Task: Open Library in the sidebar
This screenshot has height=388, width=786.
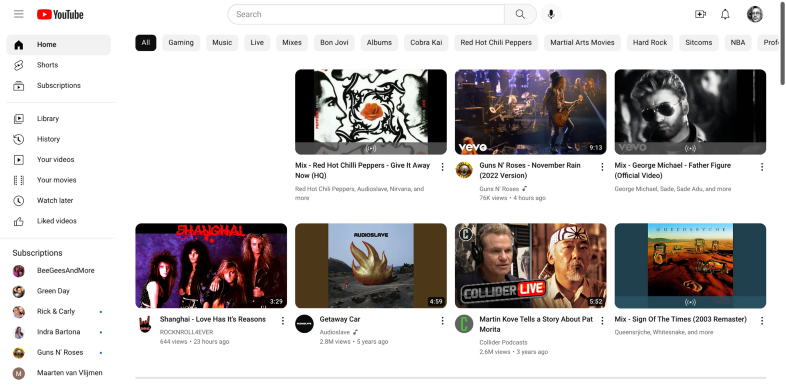Action: [x=59, y=119]
